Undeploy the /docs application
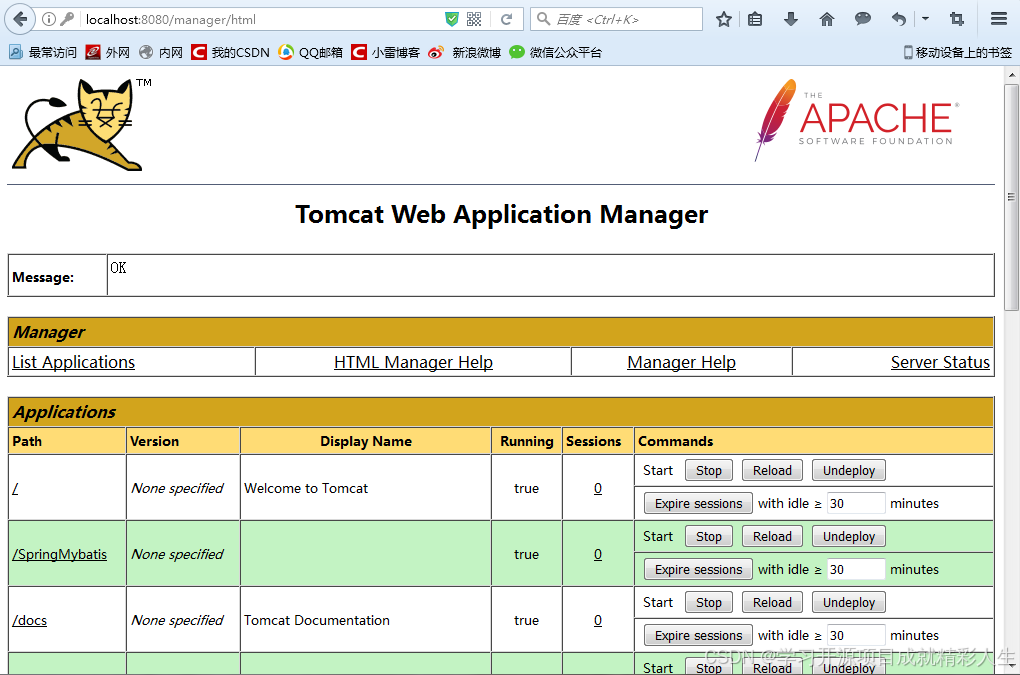Viewport: 1020px width, 675px height. 848,602
